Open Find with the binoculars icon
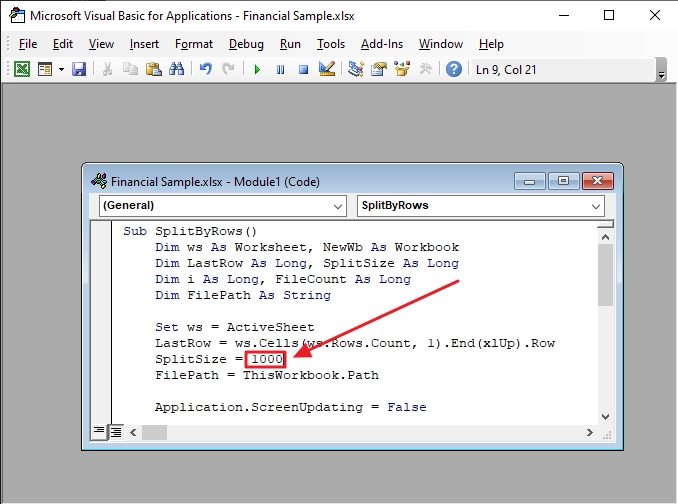 pyautogui.click(x=176, y=69)
